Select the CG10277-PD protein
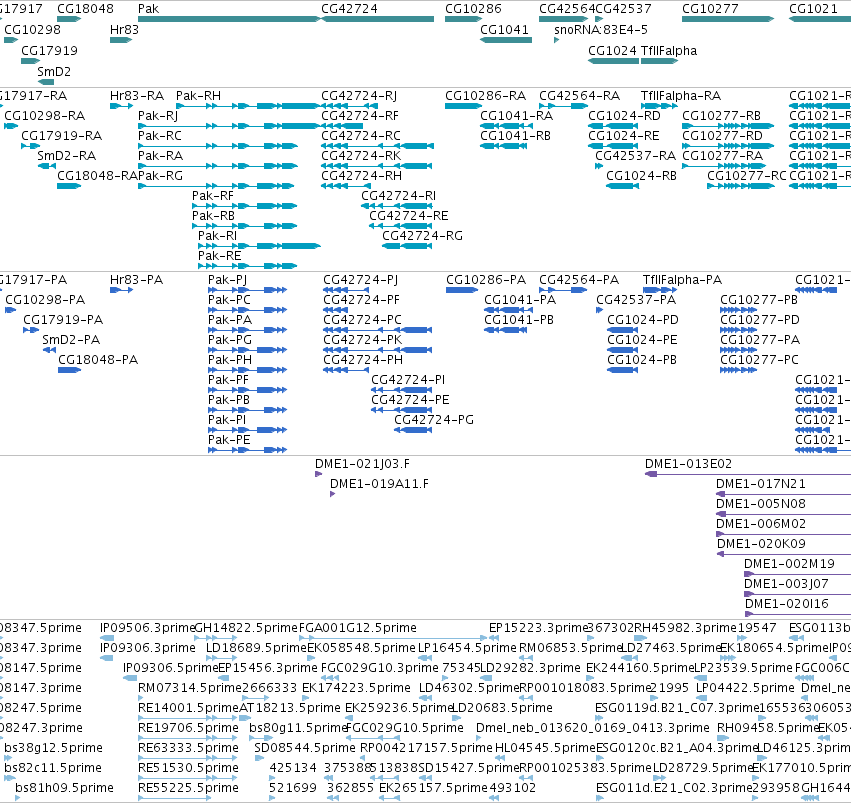Viewport: 851px width, 803px height. click(738, 330)
